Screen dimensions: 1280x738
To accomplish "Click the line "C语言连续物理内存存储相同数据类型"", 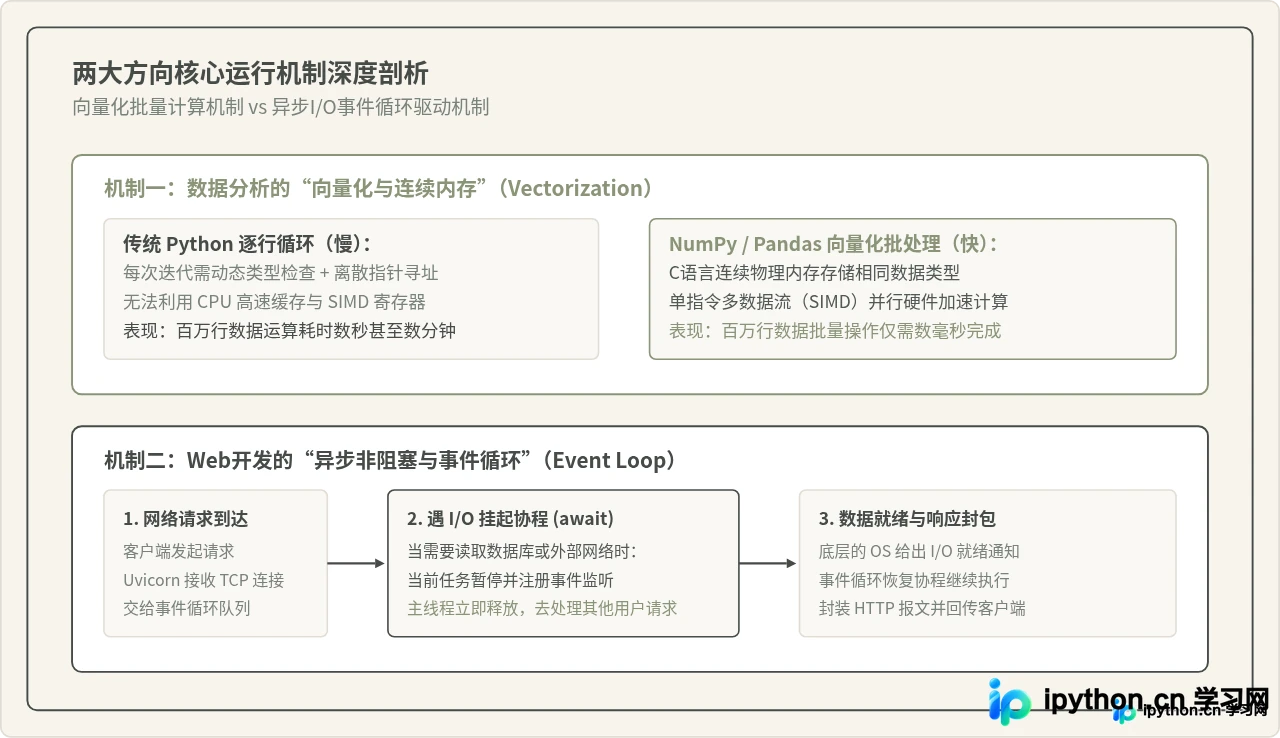I will 815,273.
